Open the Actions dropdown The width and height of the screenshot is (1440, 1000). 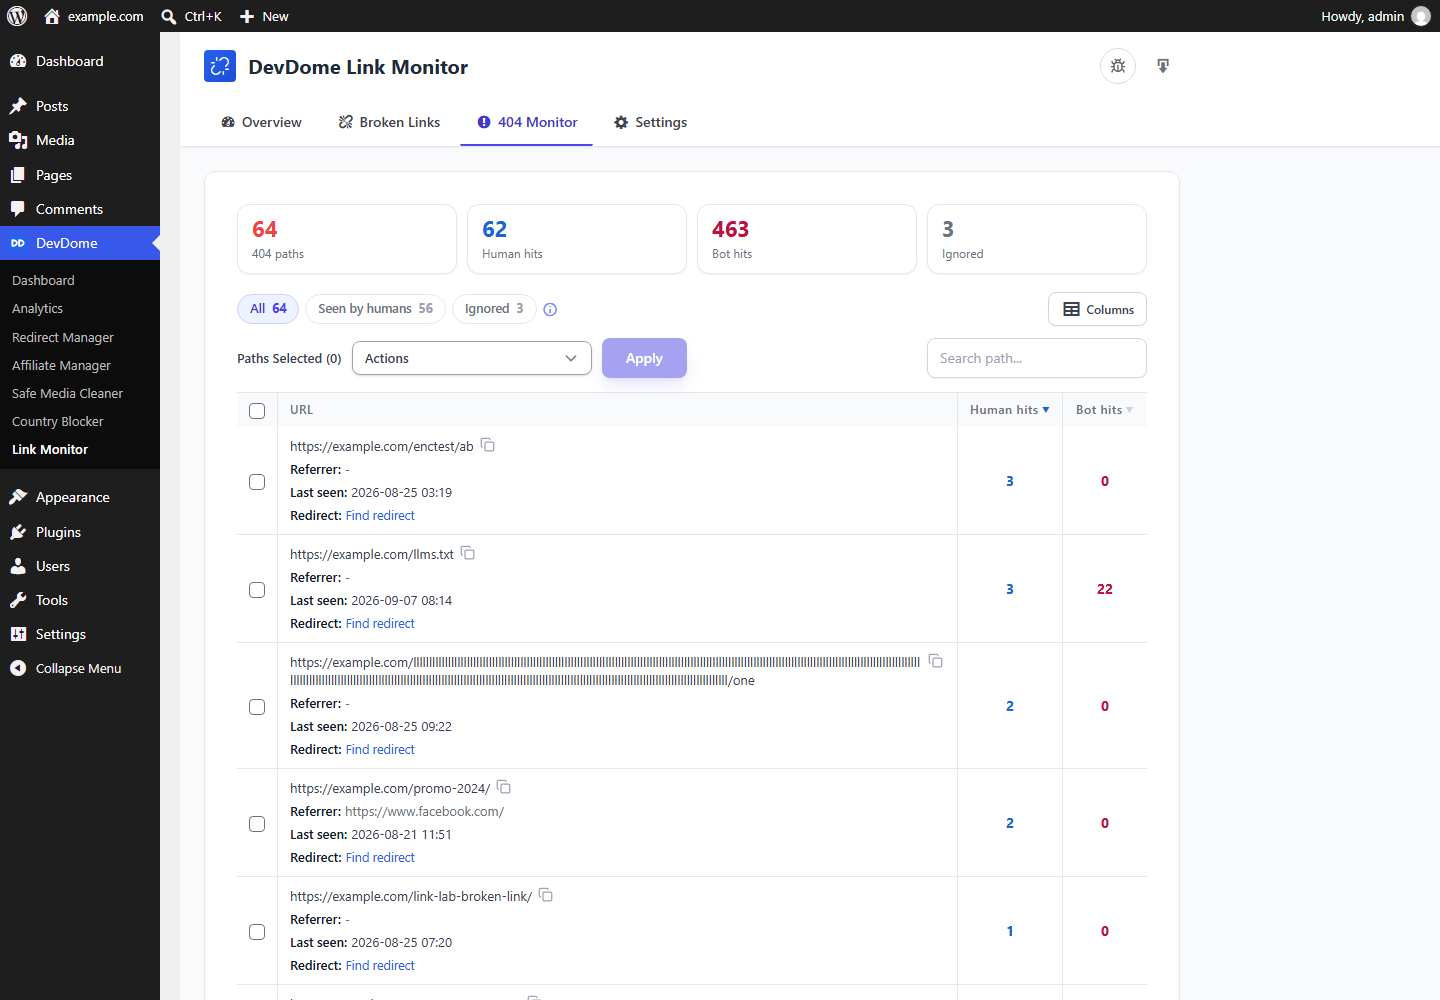click(472, 358)
